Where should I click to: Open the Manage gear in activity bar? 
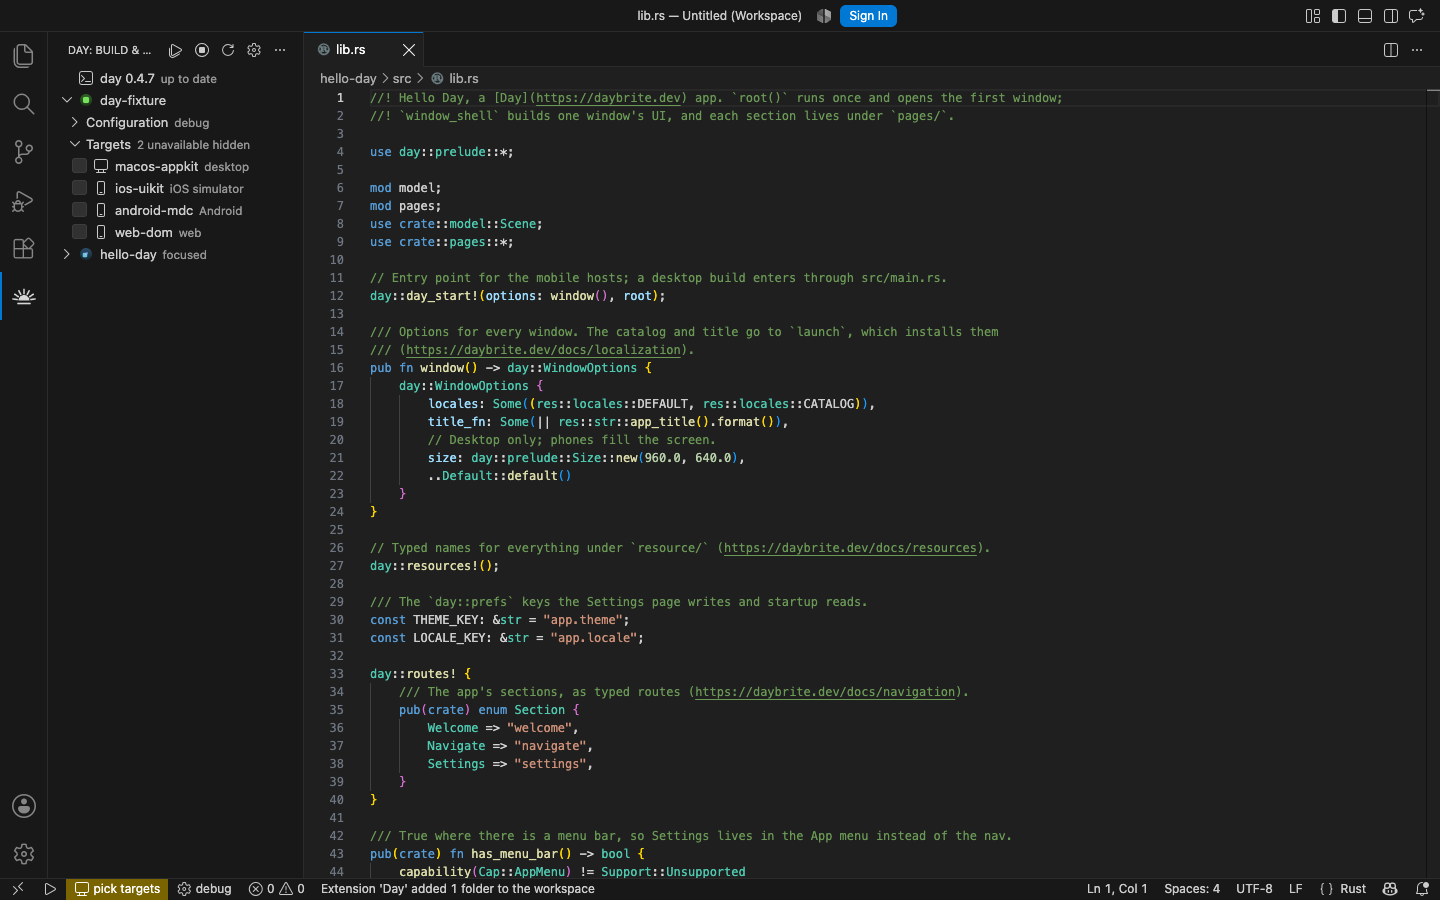click(x=23, y=854)
